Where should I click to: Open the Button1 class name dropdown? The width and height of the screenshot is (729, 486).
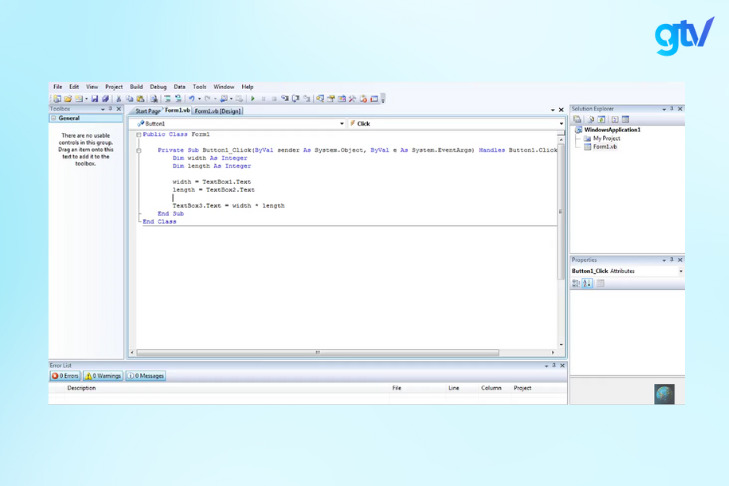pyautogui.click(x=342, y=124)
